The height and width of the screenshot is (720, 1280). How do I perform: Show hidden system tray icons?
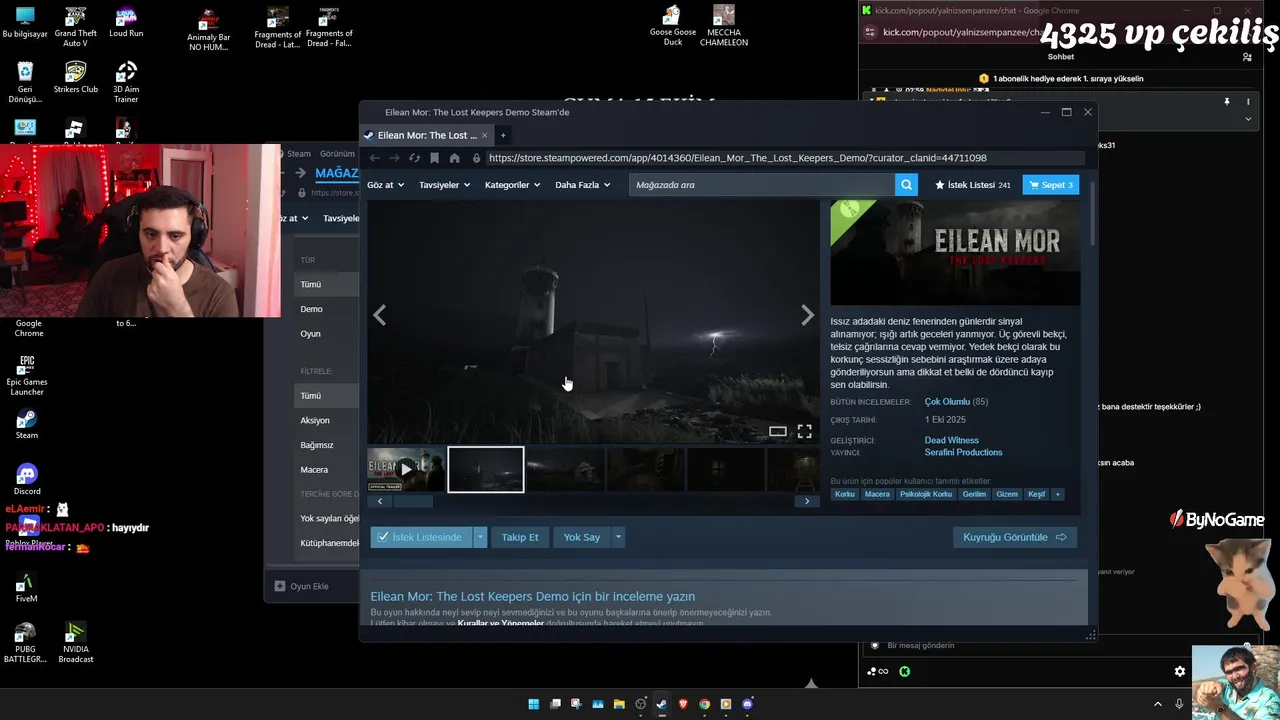tap(1158, 704)
